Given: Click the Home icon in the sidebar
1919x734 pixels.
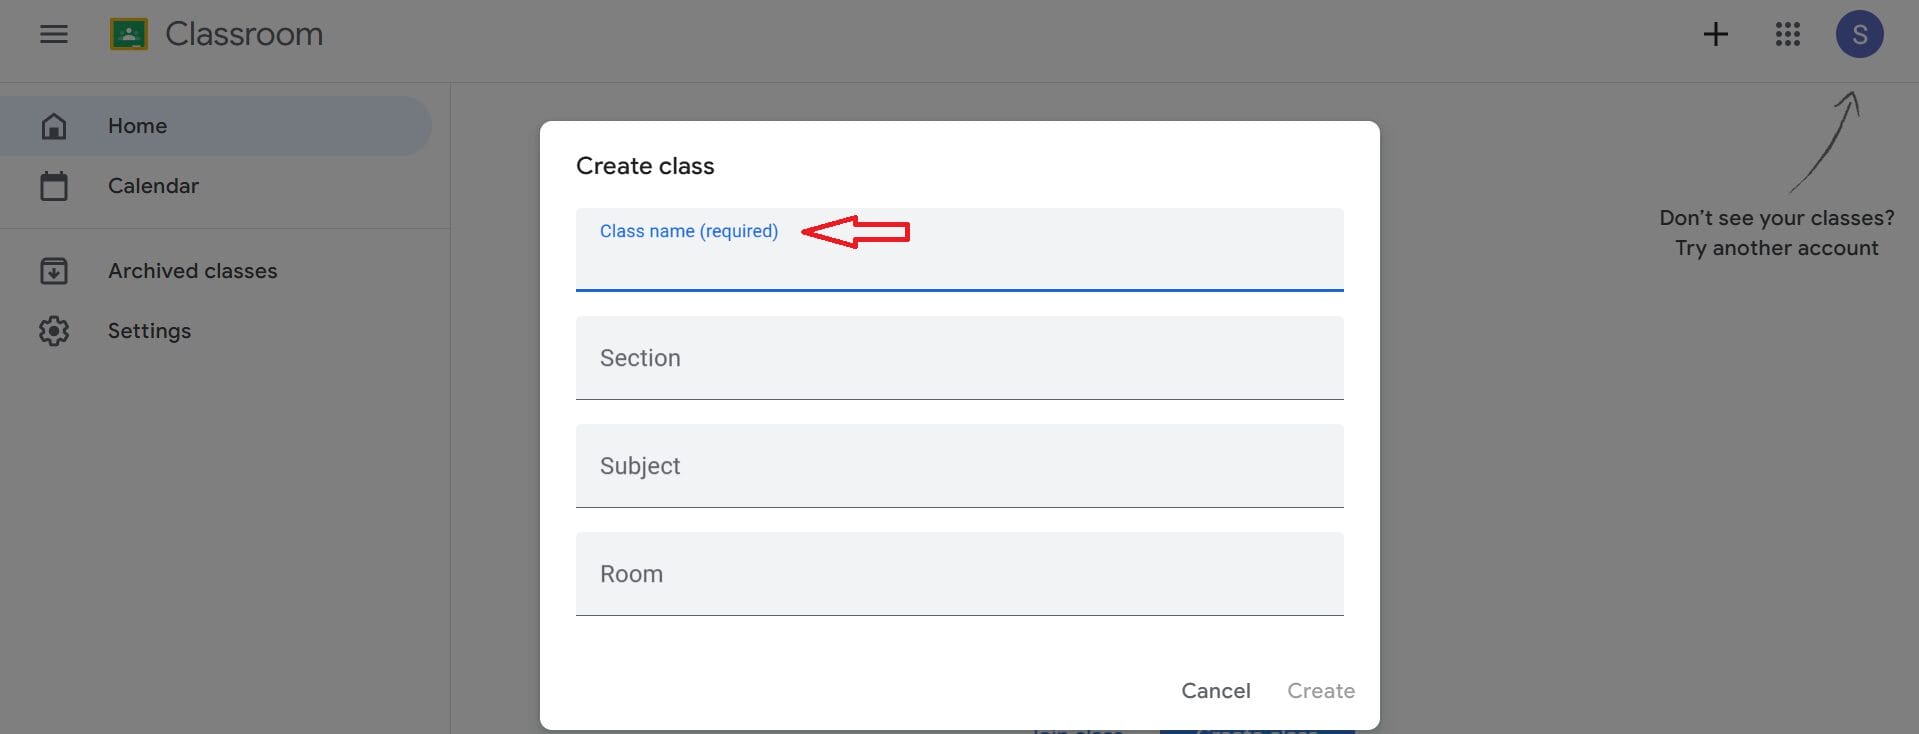Looking at the screenshot, I should [x=54, y=125].
